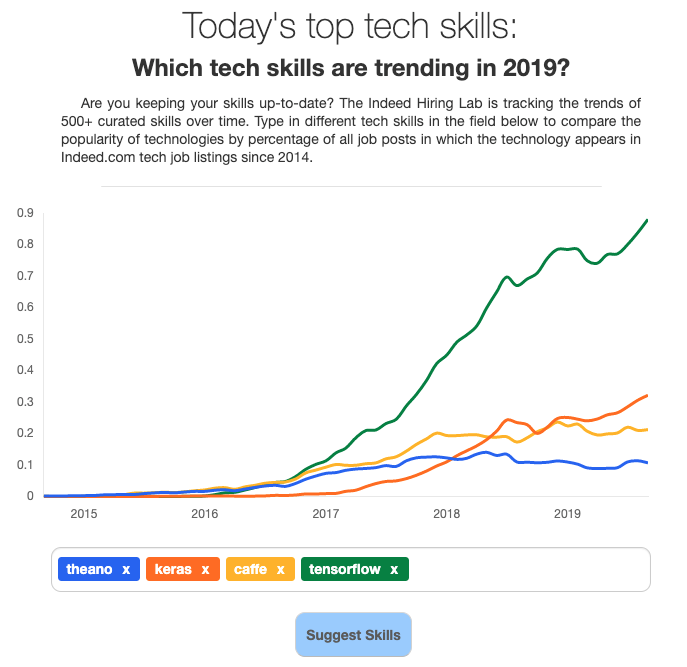This screenshot has height=667, width=687.
Task: Remove the keras tag via its x
Action: 205,569
